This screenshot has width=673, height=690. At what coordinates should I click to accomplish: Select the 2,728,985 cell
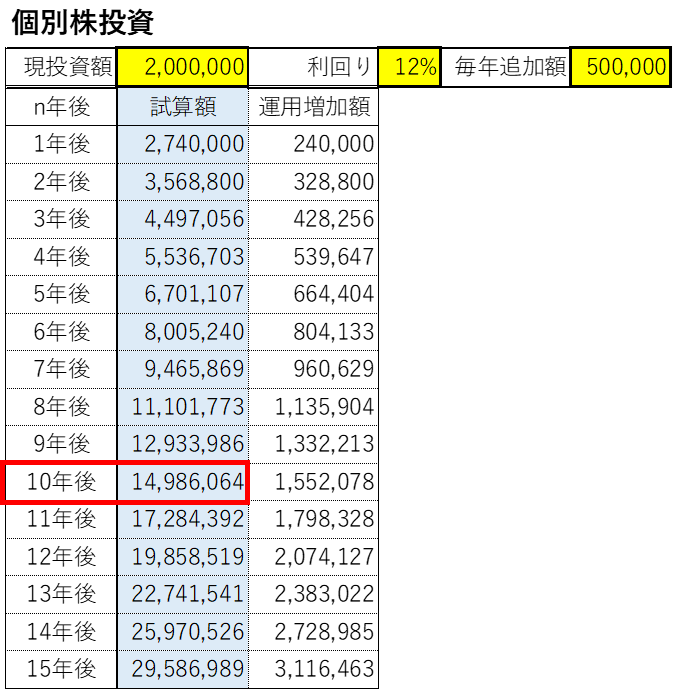coord(313,632)
